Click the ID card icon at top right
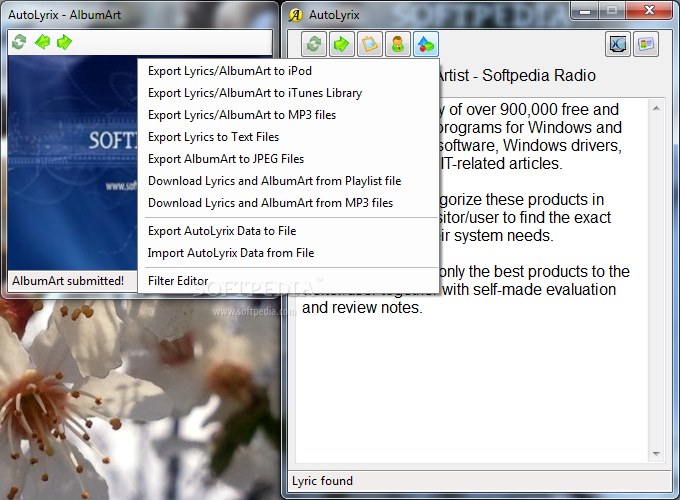The image size is (680, 500). [x=646, y=44]
